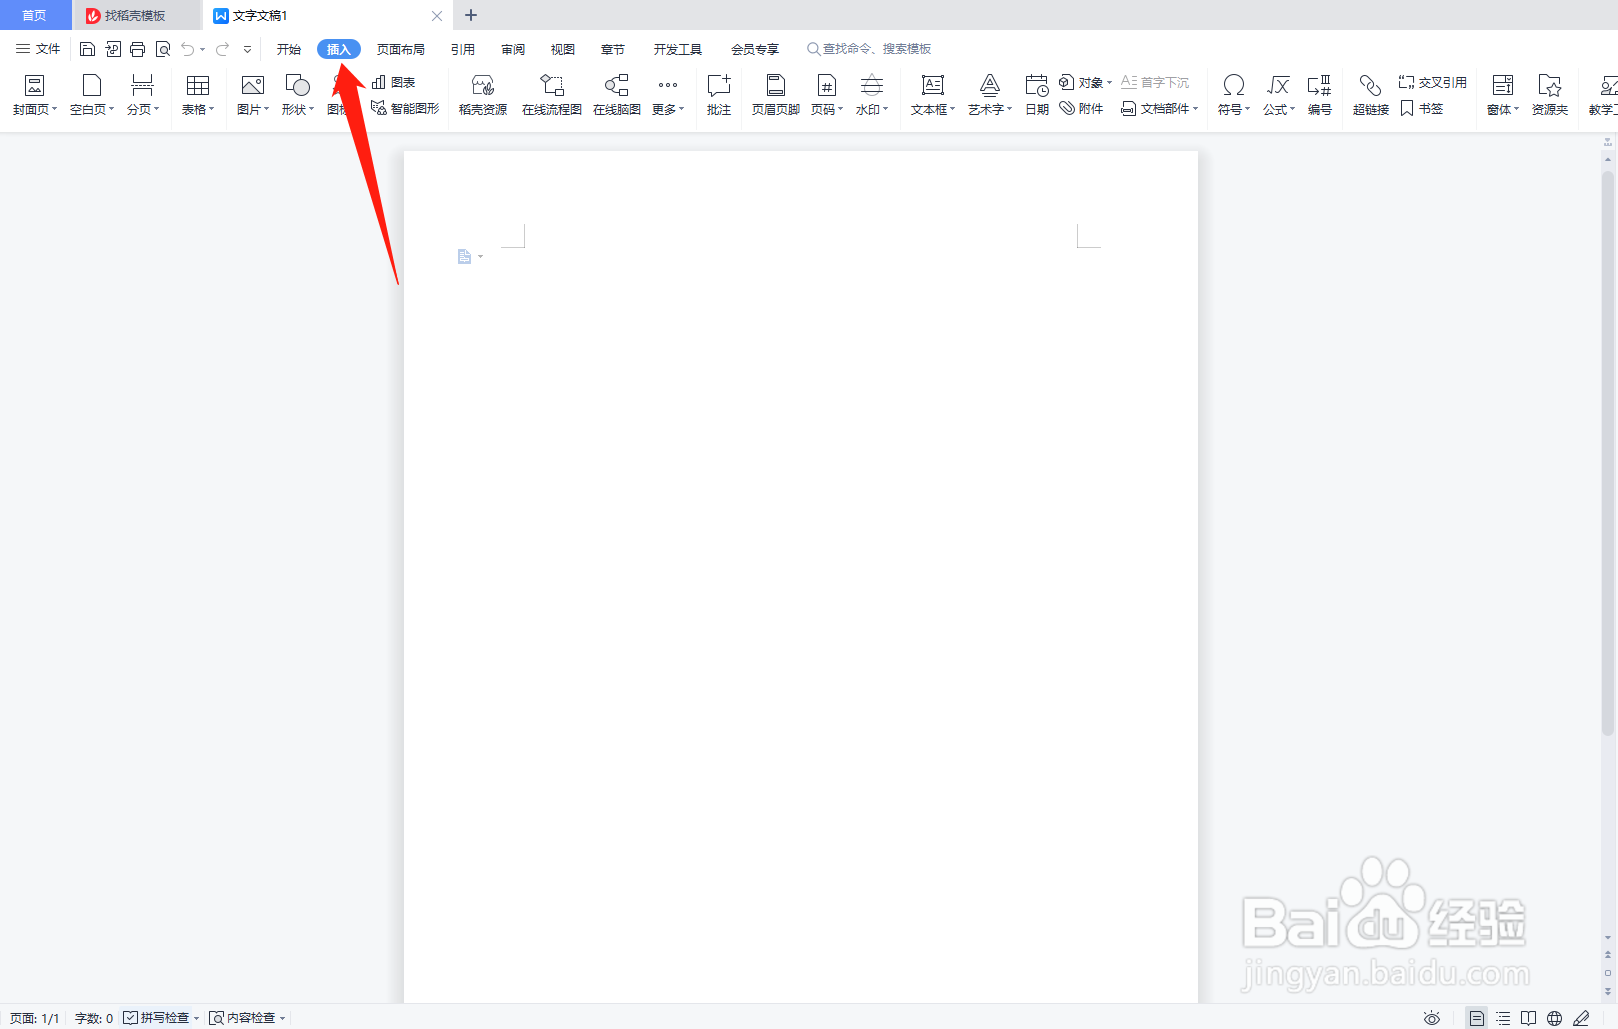Select reading view book icon in status bar
This screenshot has height=1029, width=1618.
[x=1529, y=1018]
